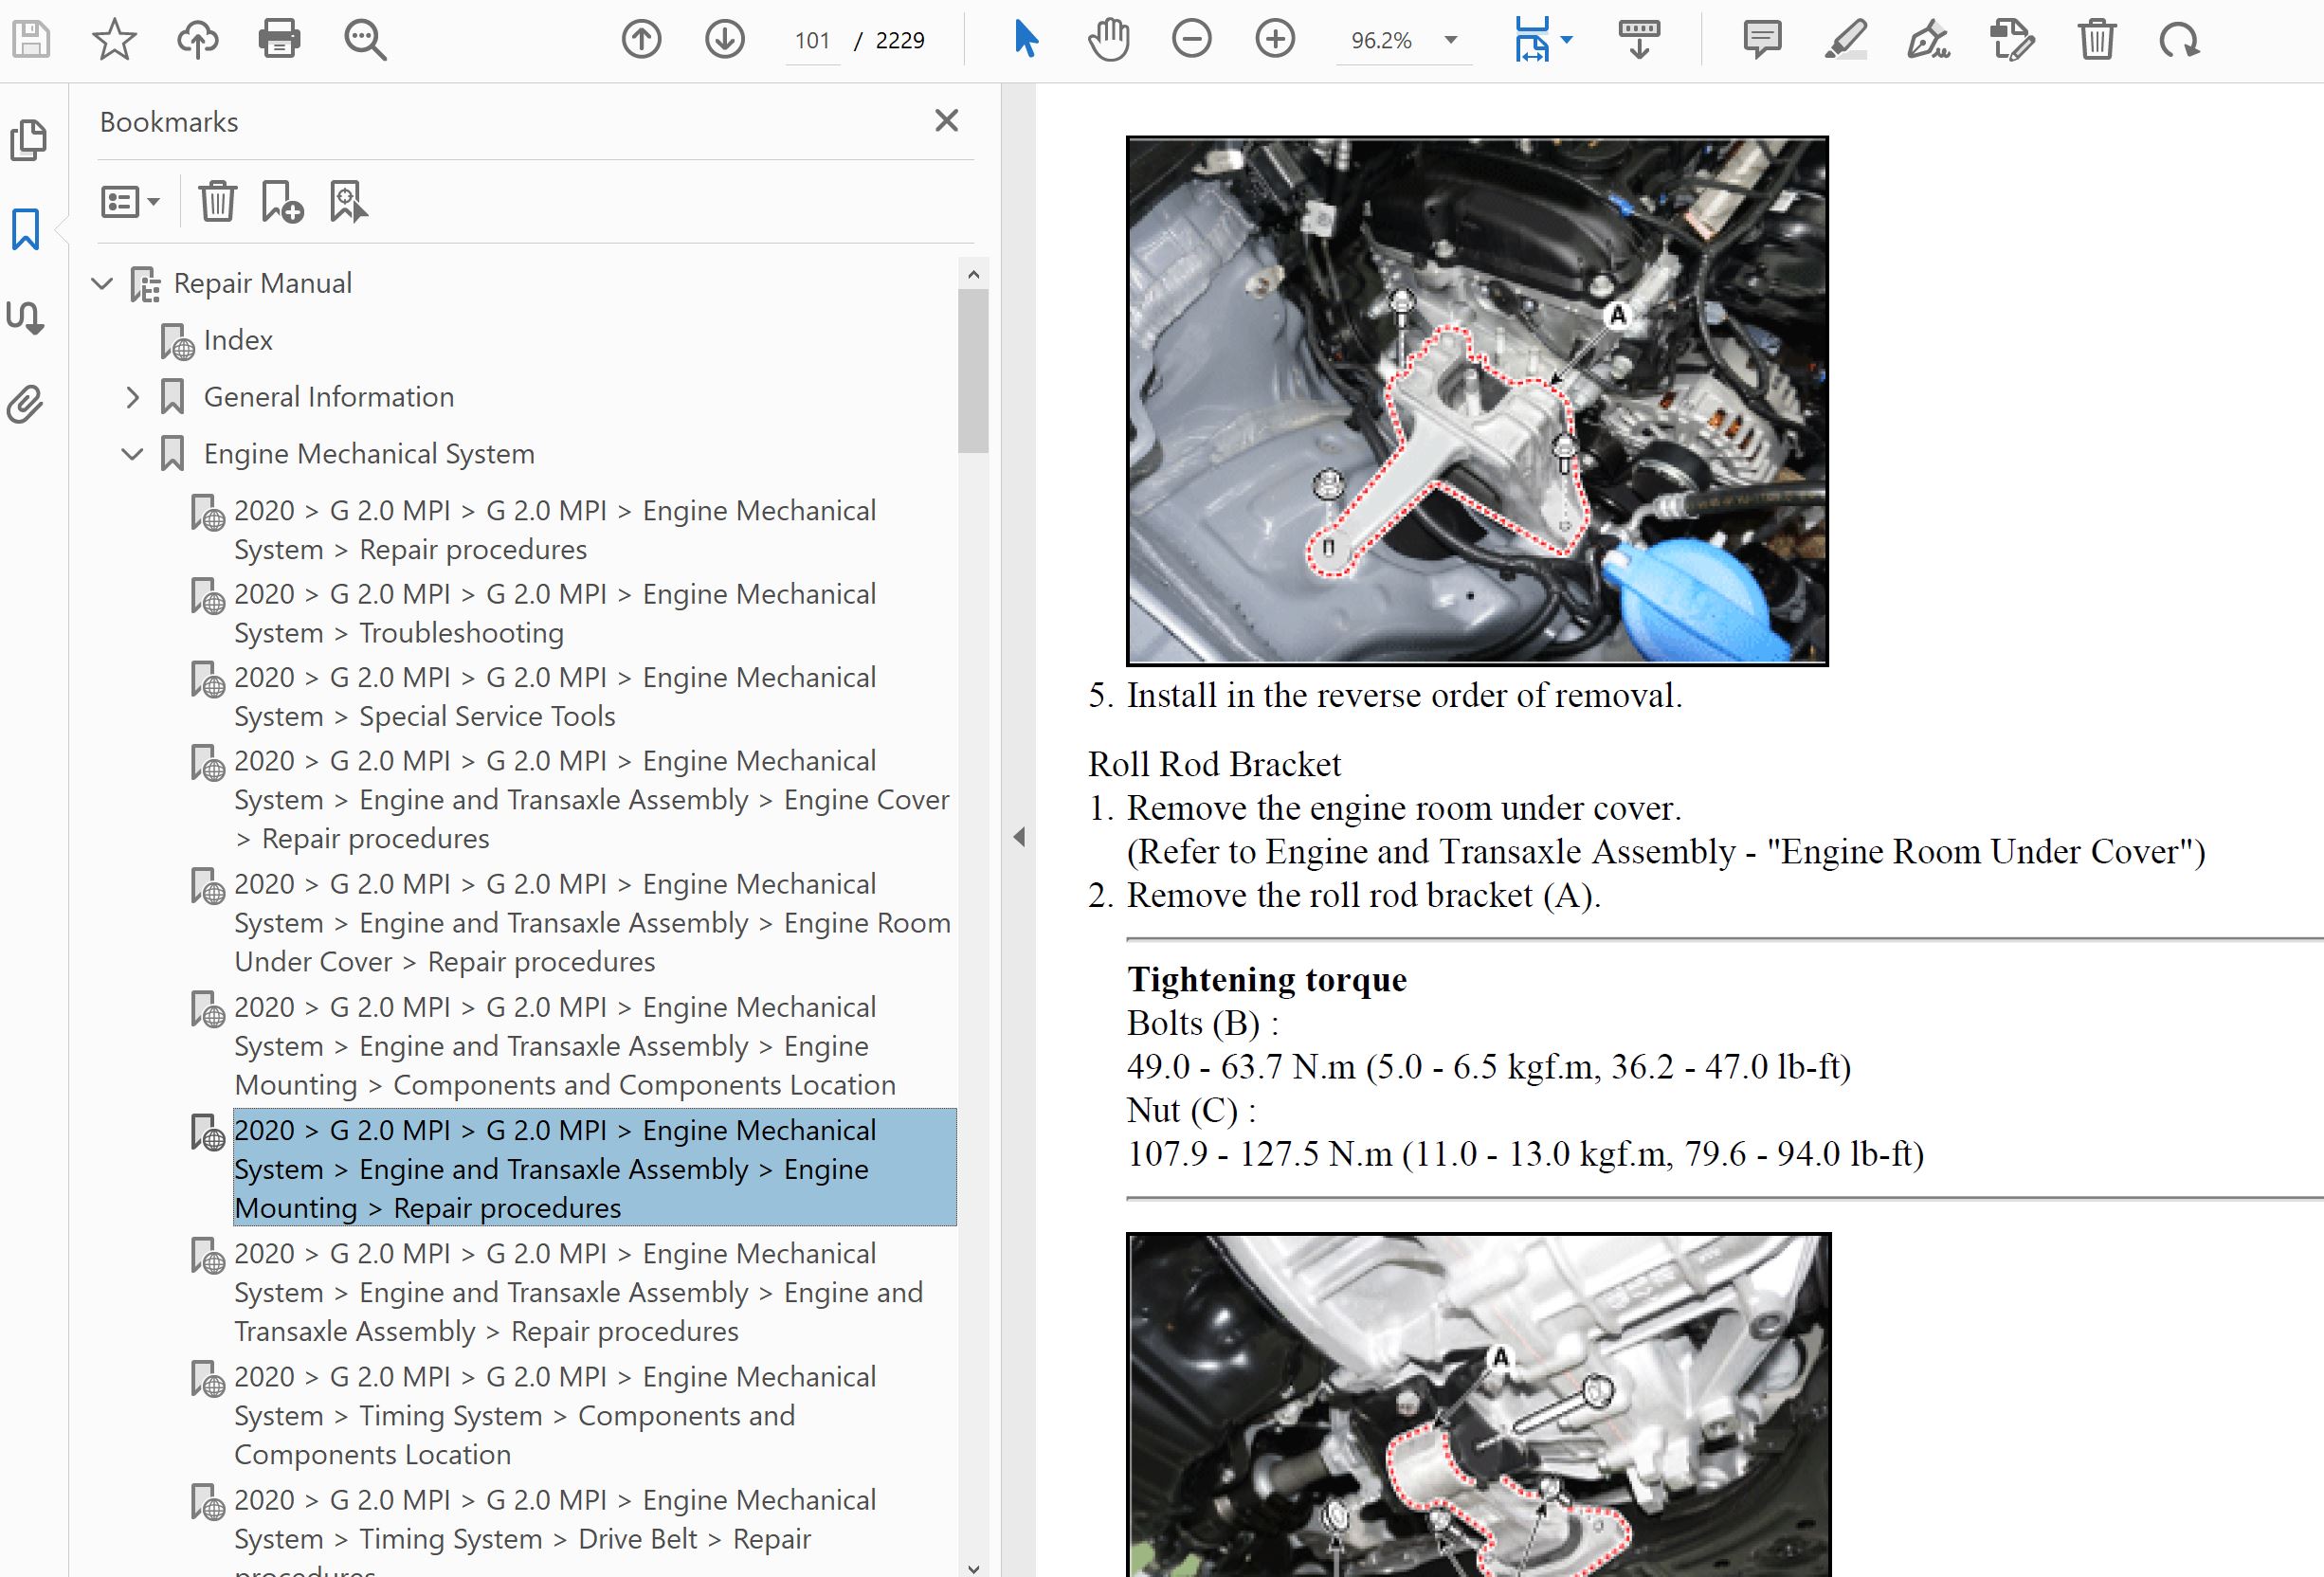
Task: Add a sticky note comment
Action: (x=1761, y=40)
